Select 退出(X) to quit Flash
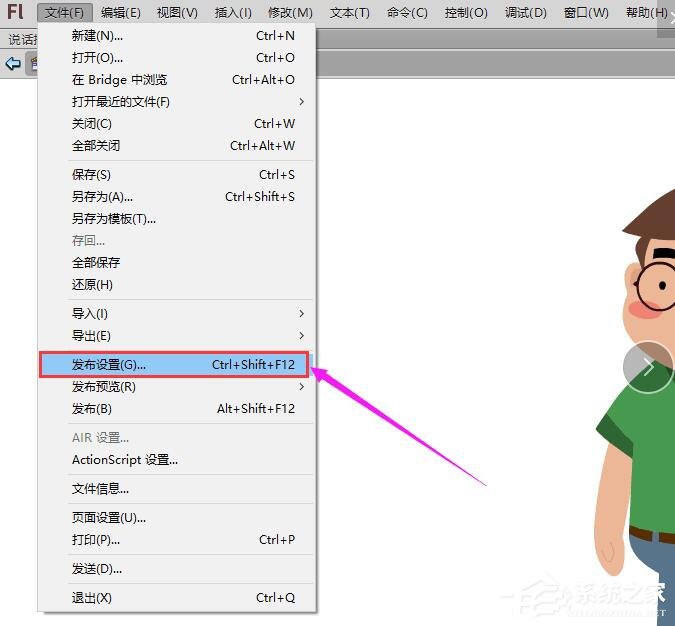Screen dimensions: 675x626 click(91, 598)
